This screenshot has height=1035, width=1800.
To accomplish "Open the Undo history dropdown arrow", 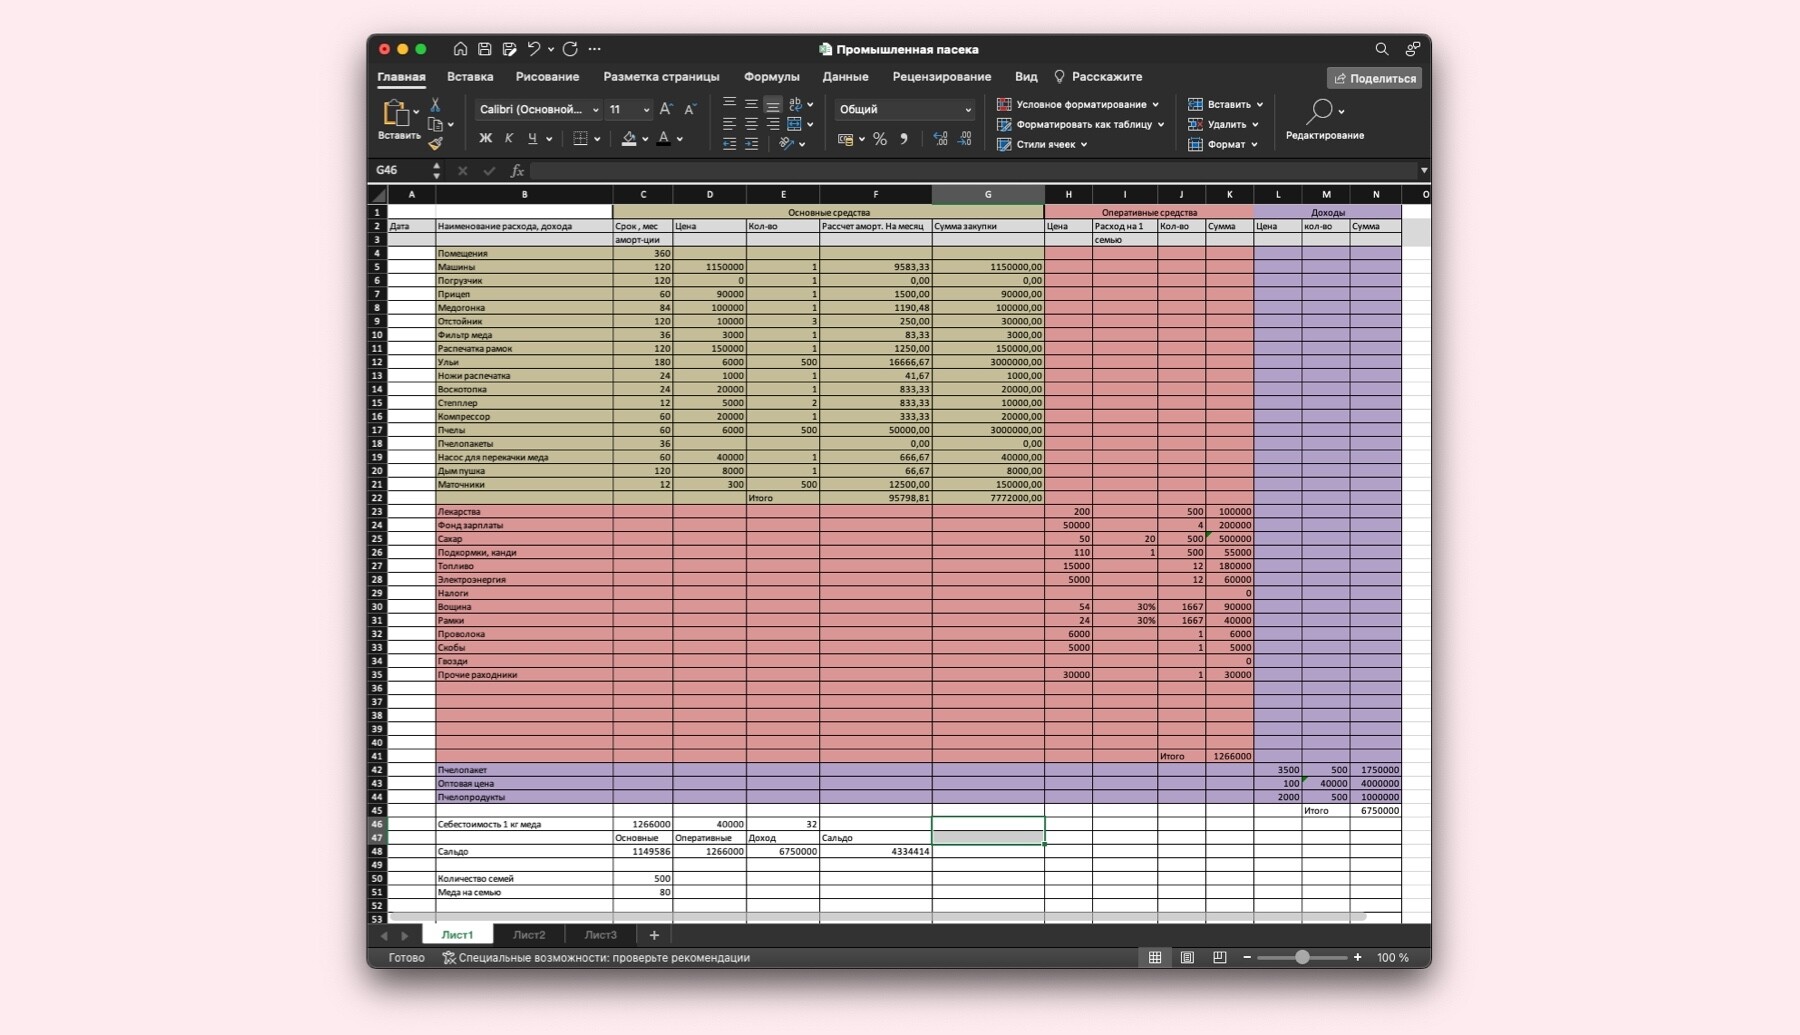I will pos(551,49).
